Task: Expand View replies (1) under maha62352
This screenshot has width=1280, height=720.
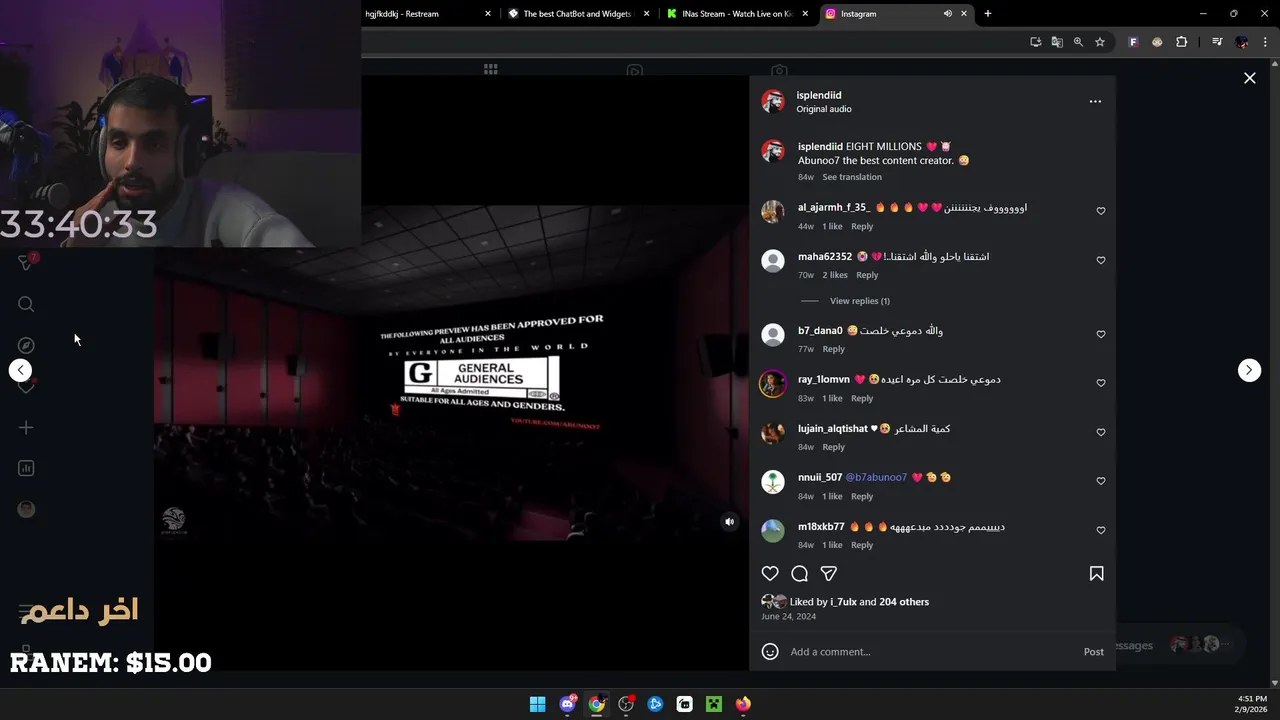Action: (x=860, y=301)
